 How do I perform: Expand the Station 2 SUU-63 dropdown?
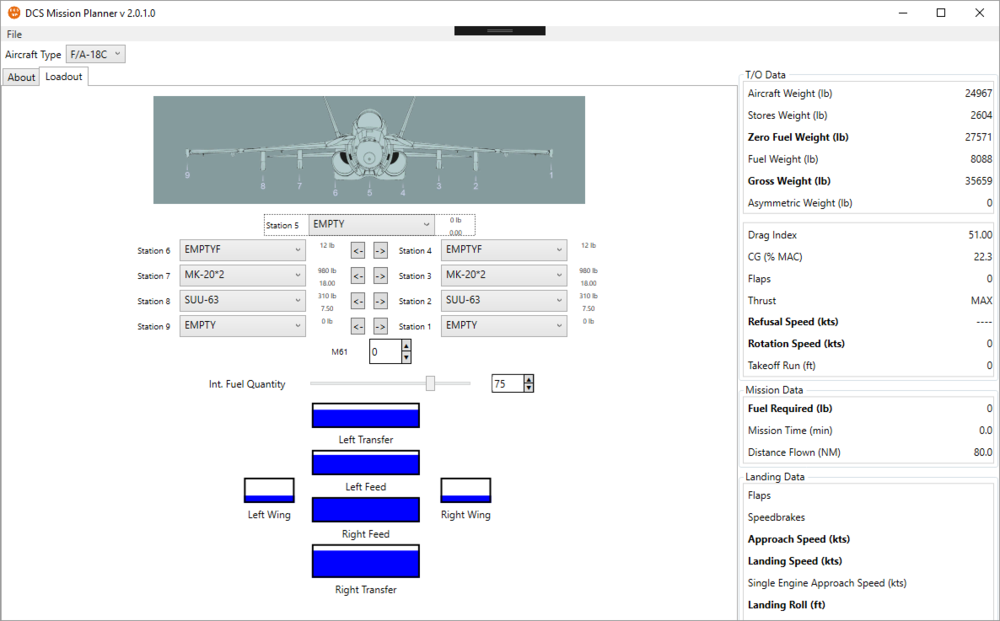504,300
